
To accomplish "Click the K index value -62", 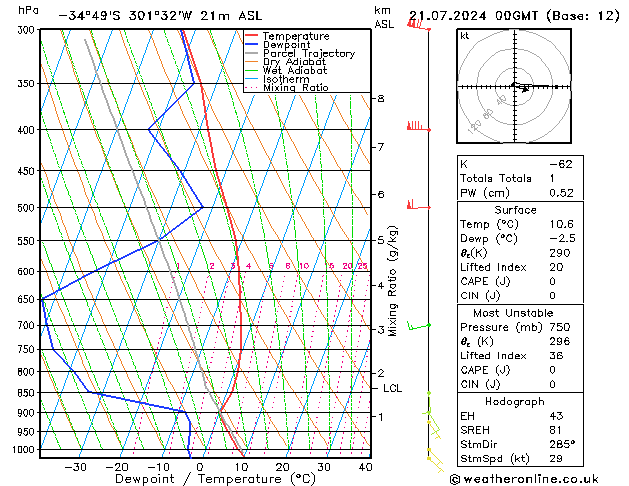I will [x=560, y=164].
